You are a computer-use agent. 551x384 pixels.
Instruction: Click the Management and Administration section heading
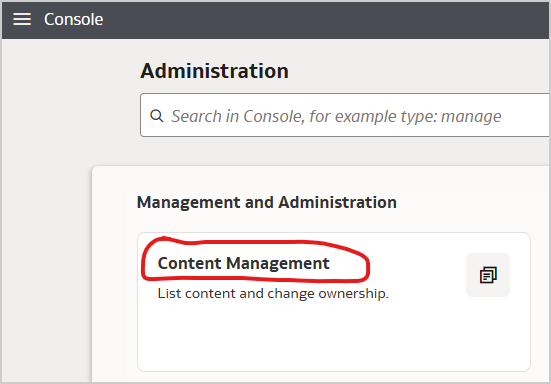point(267,202)
